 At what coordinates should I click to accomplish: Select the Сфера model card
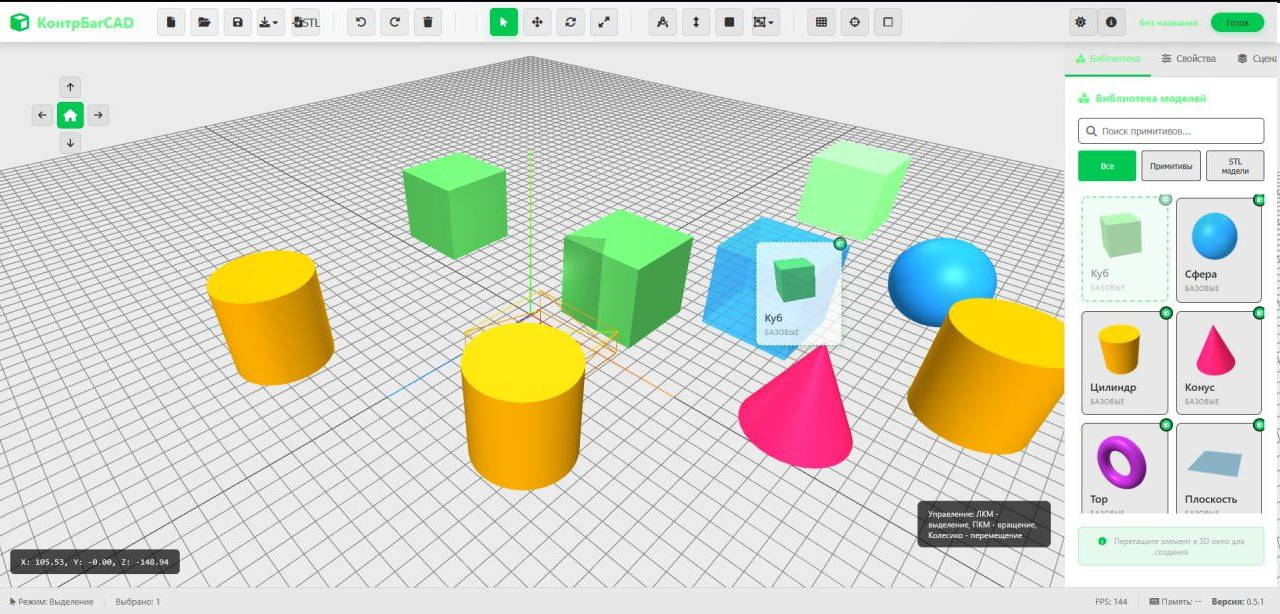1218,250
